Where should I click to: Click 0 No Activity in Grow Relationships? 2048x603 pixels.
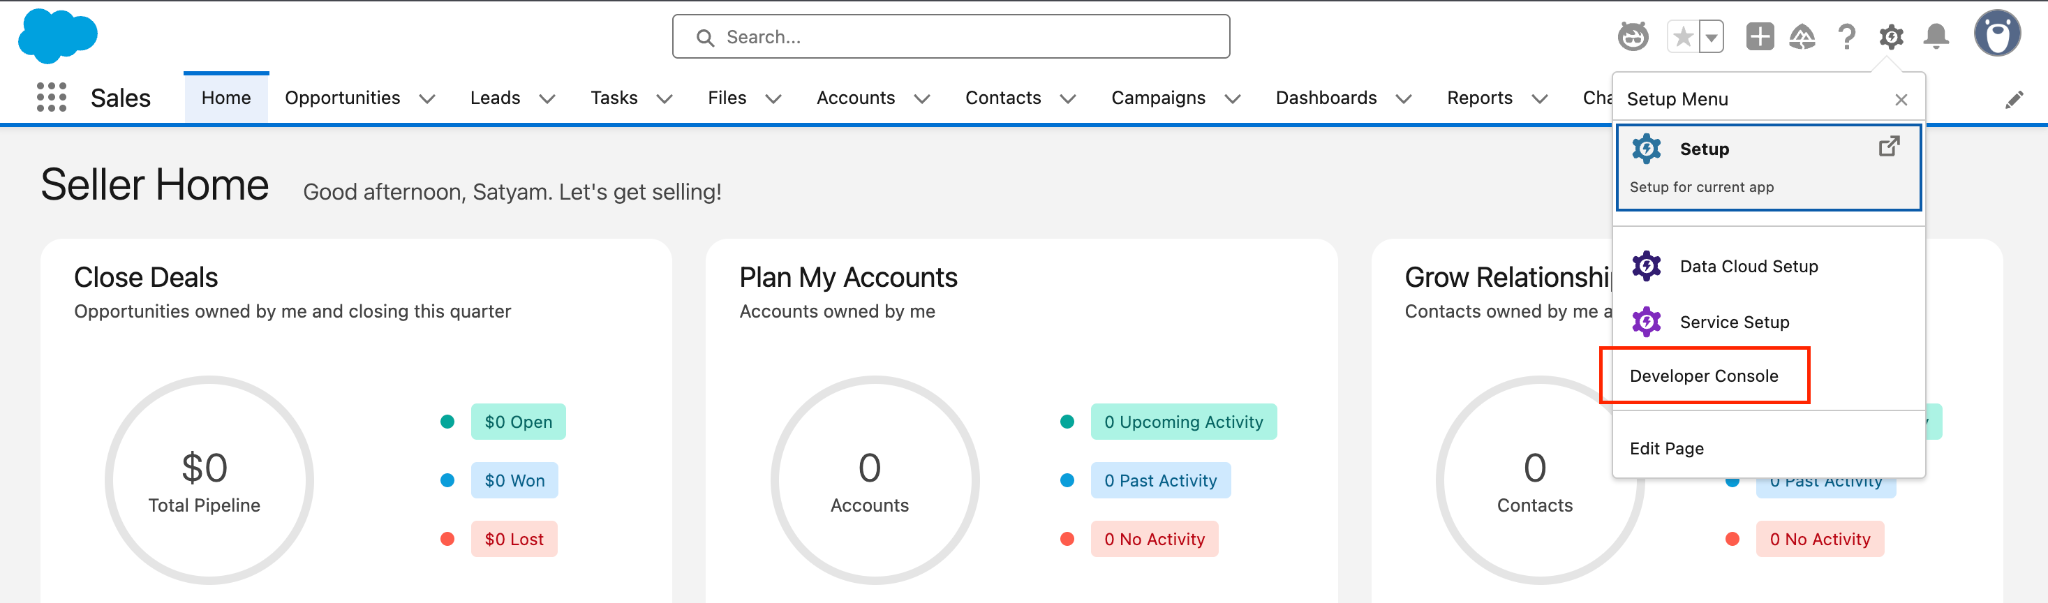coord(1819,539)
